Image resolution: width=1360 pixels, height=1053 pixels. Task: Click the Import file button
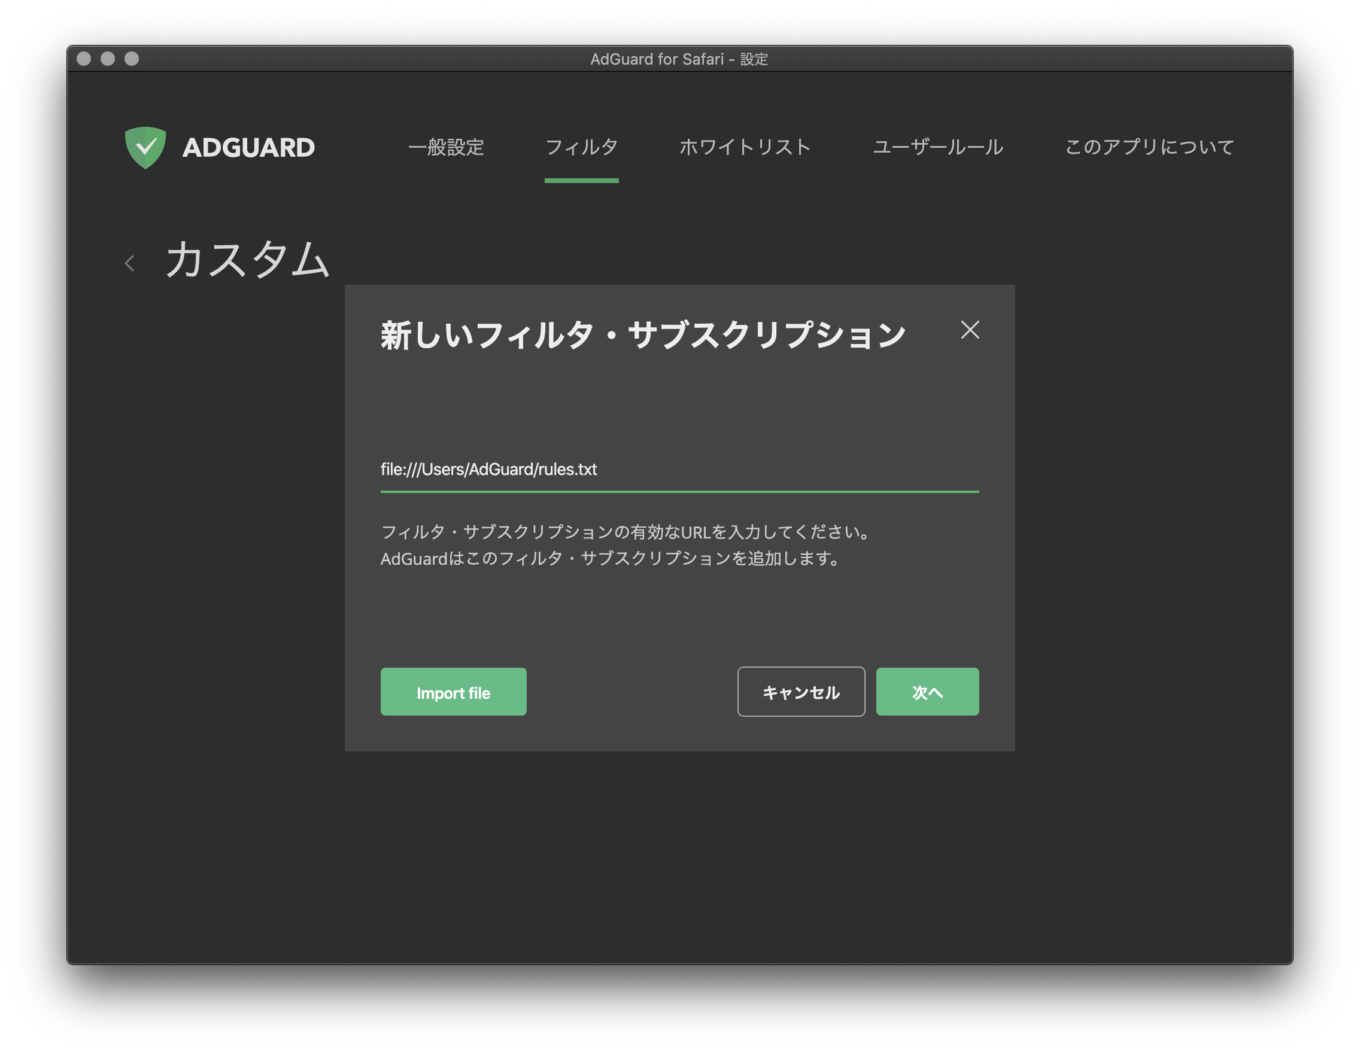(x=453, y=692)
